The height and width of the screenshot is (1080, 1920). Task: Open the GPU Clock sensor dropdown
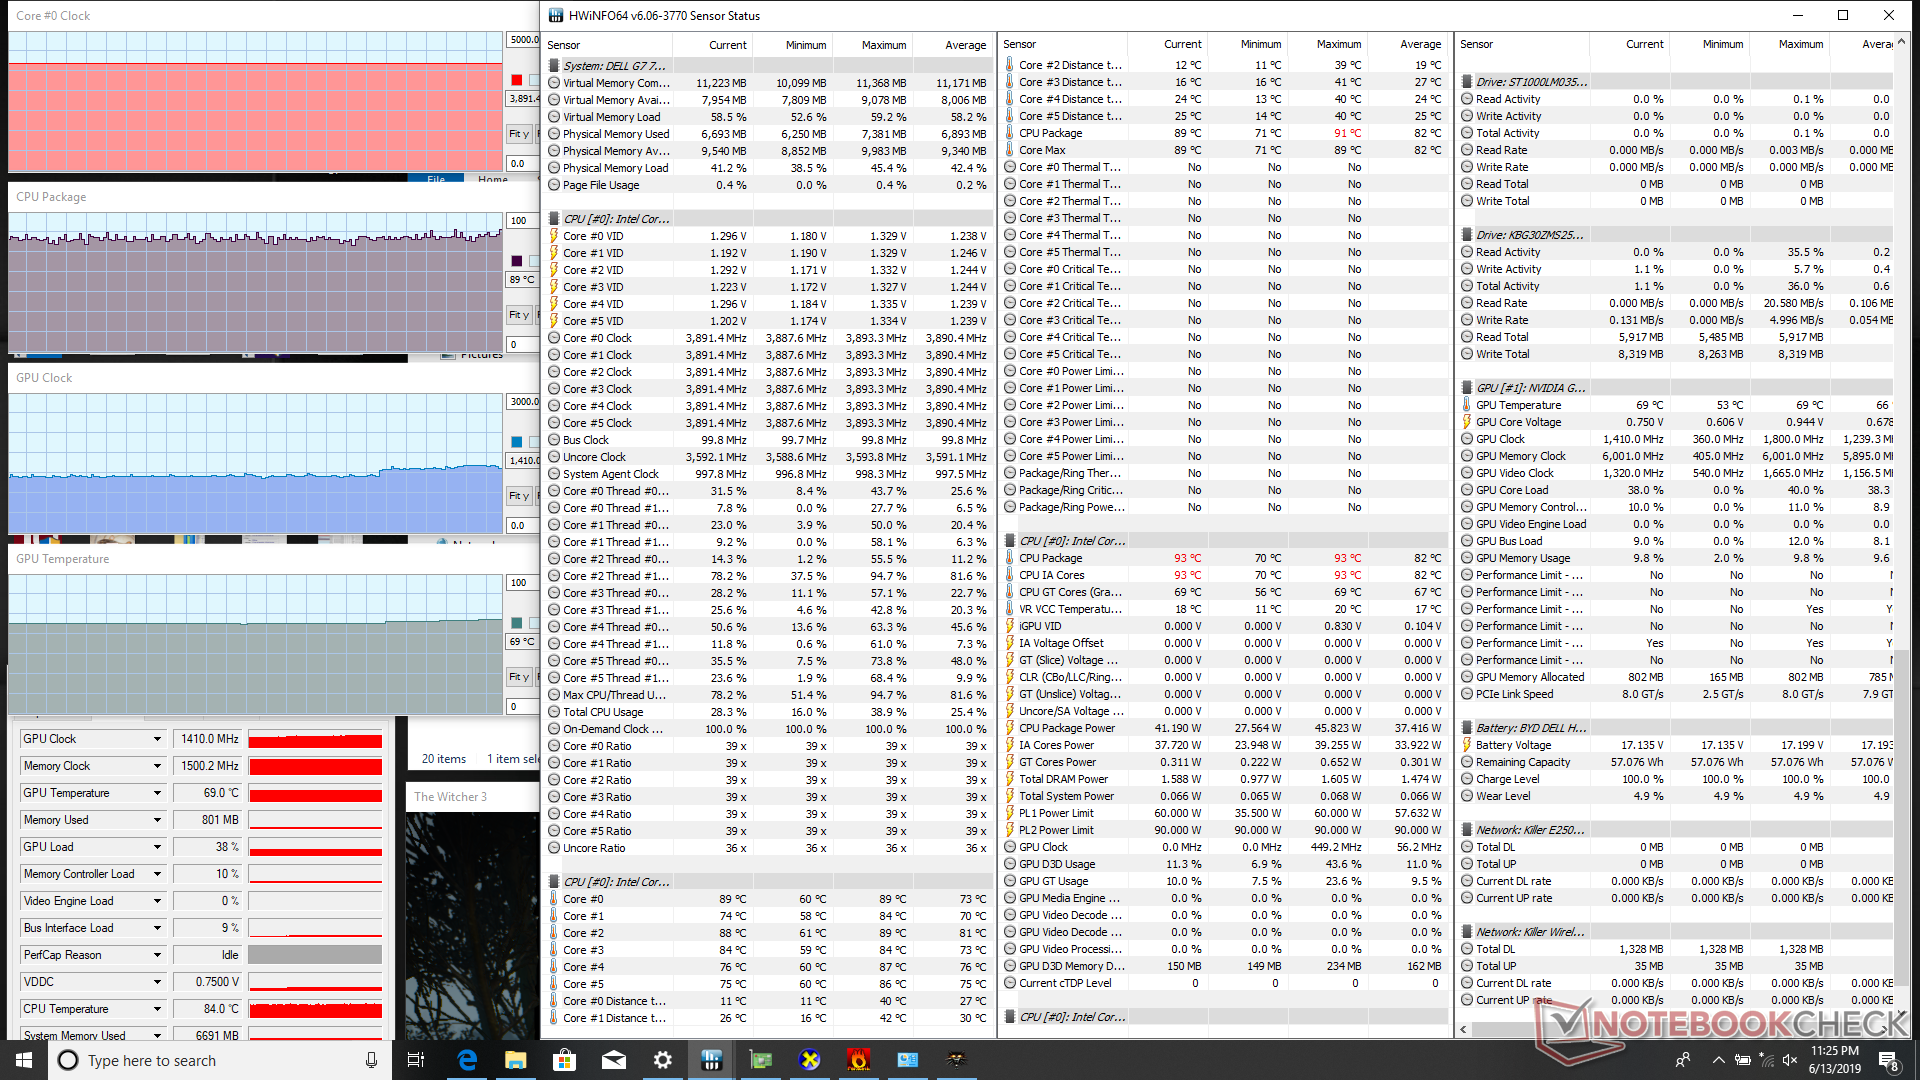(x=157, y=739)
